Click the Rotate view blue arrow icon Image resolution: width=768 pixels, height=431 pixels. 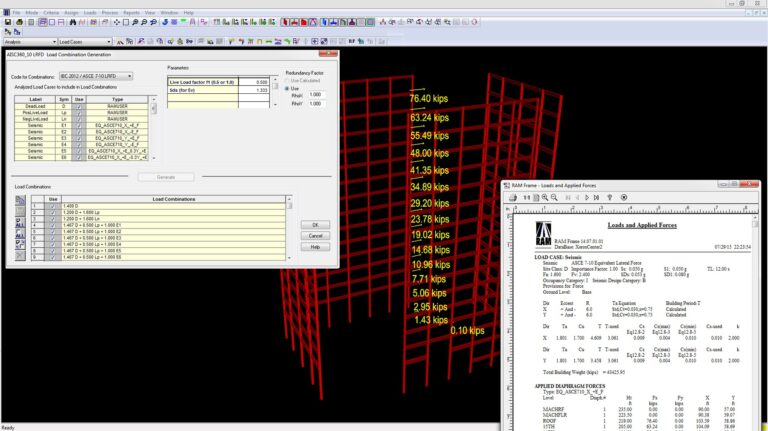coord(165,22)
